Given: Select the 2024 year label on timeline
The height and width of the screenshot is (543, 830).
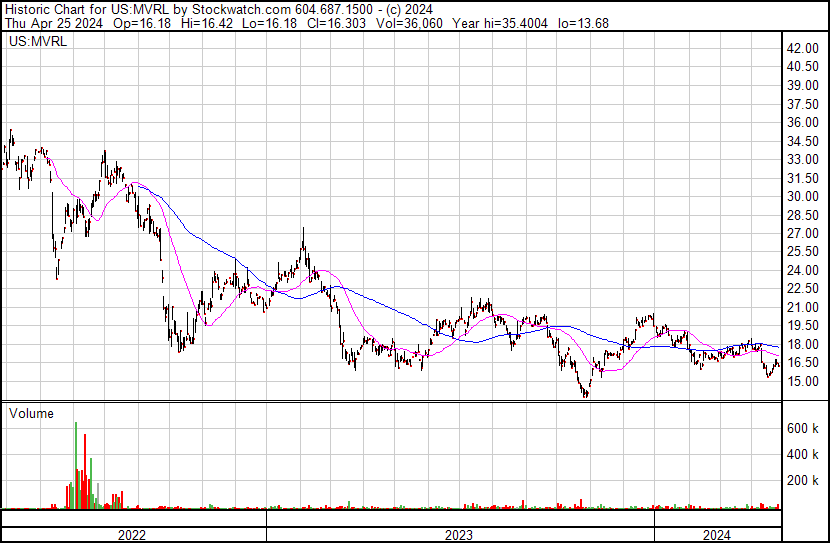Looking at the screenshot, I should (x=716, y=534).
